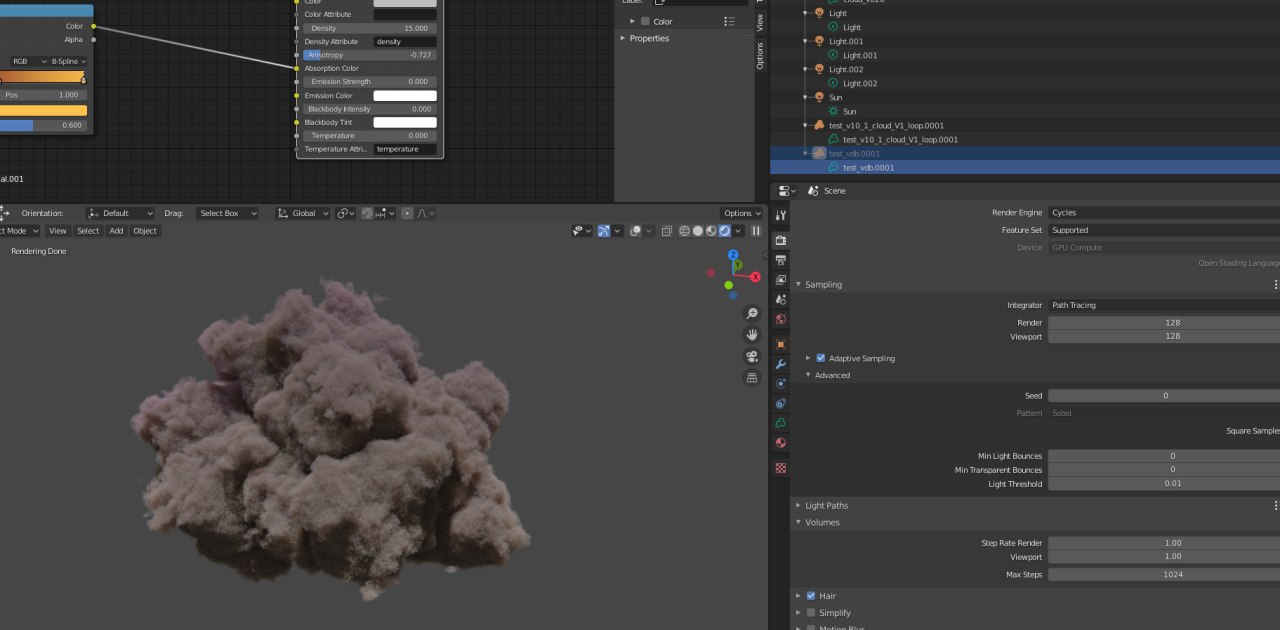Click the Density value field in node

click(x=369, y=28)
